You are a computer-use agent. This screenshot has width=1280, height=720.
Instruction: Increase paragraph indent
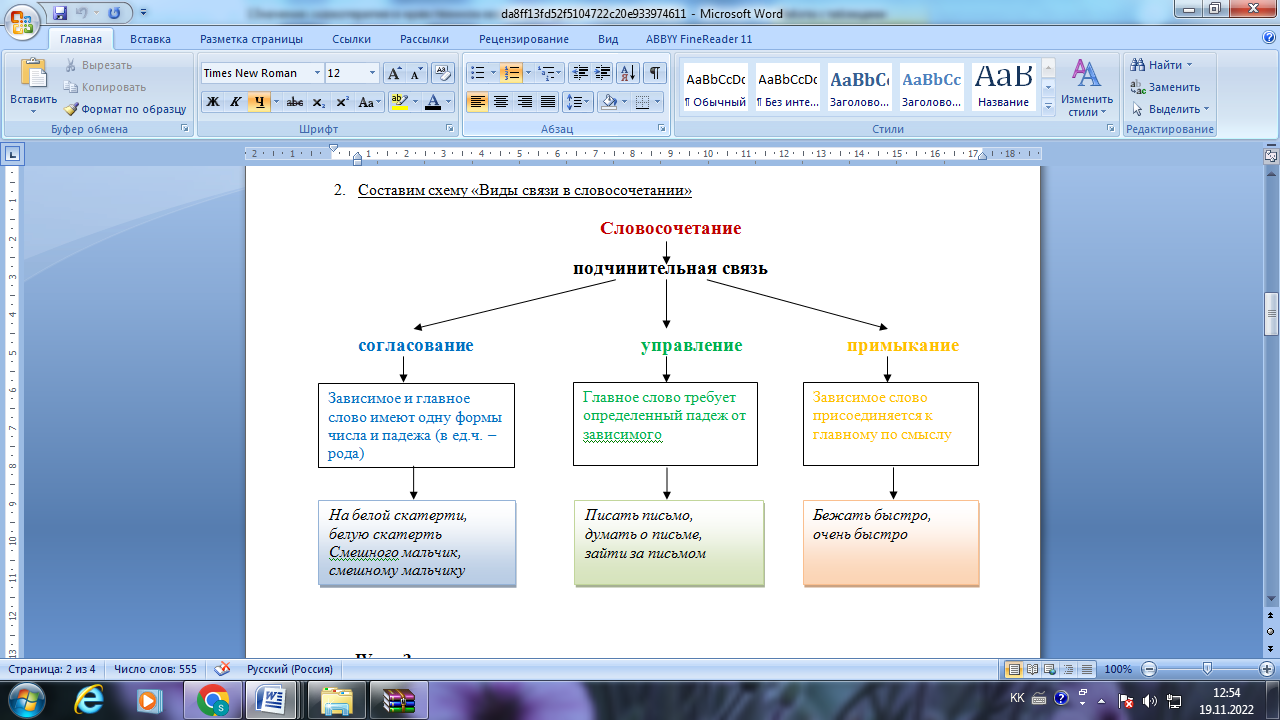coord(602,73)
